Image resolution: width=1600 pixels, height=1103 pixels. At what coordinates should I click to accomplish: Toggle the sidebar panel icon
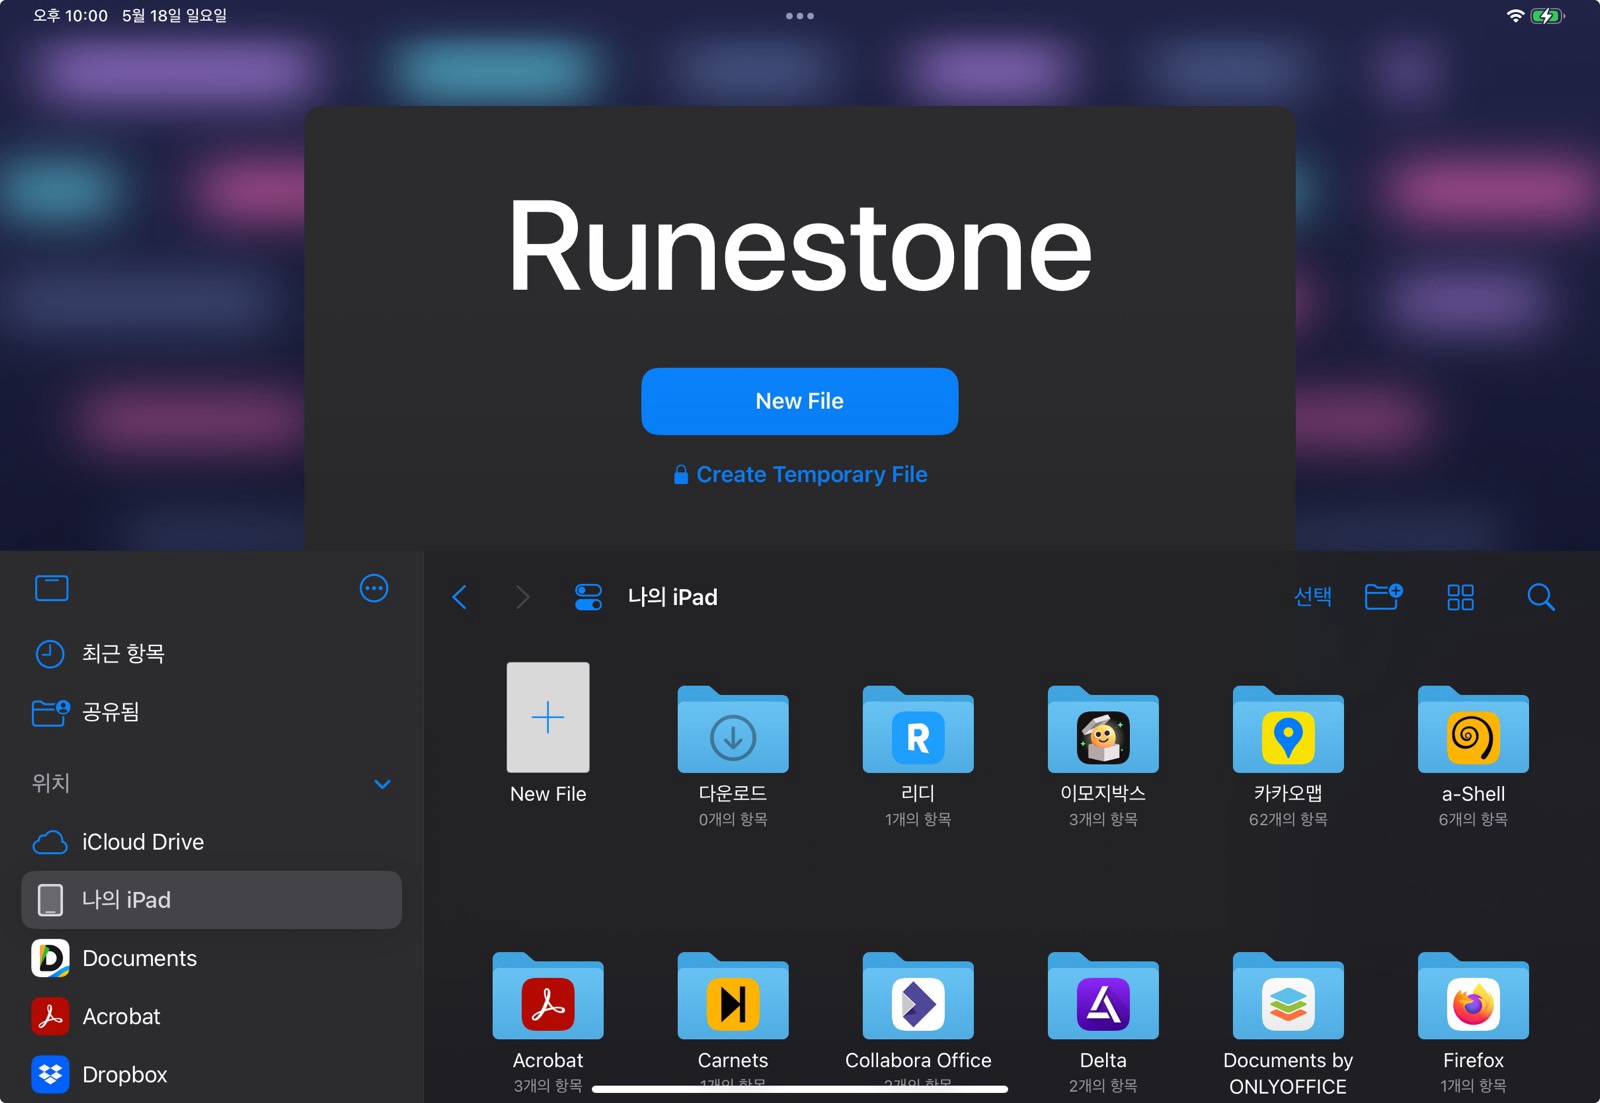[52, 588]
